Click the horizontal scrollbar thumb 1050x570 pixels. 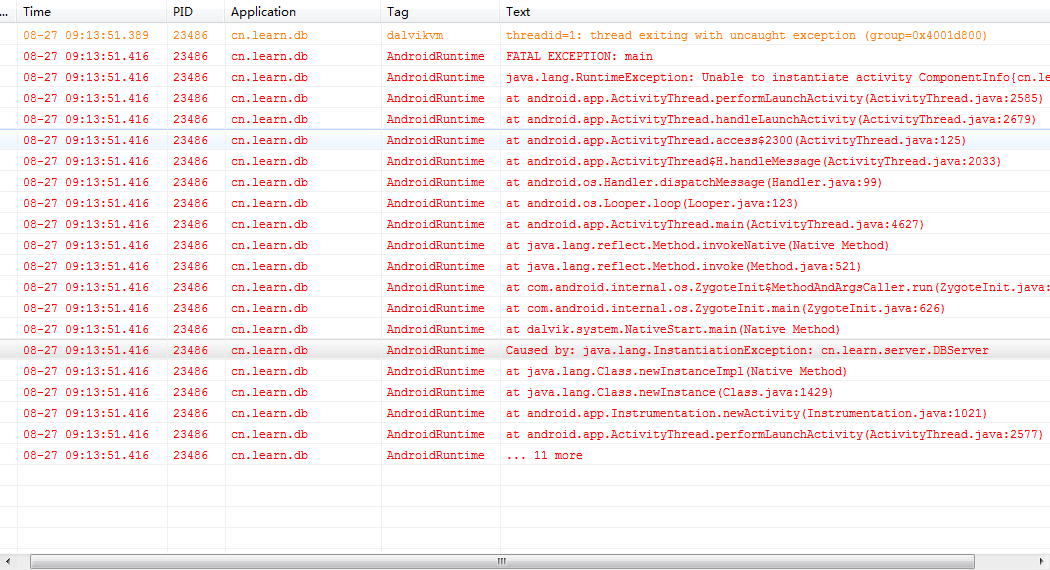click(x=502, y=561)
